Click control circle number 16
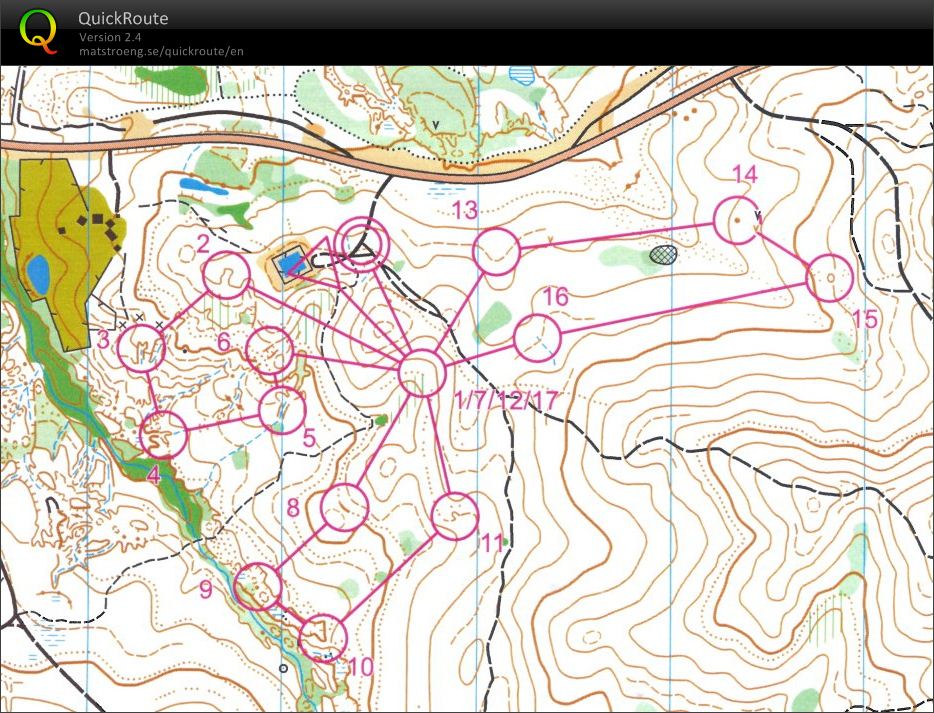 click(536, 340)
